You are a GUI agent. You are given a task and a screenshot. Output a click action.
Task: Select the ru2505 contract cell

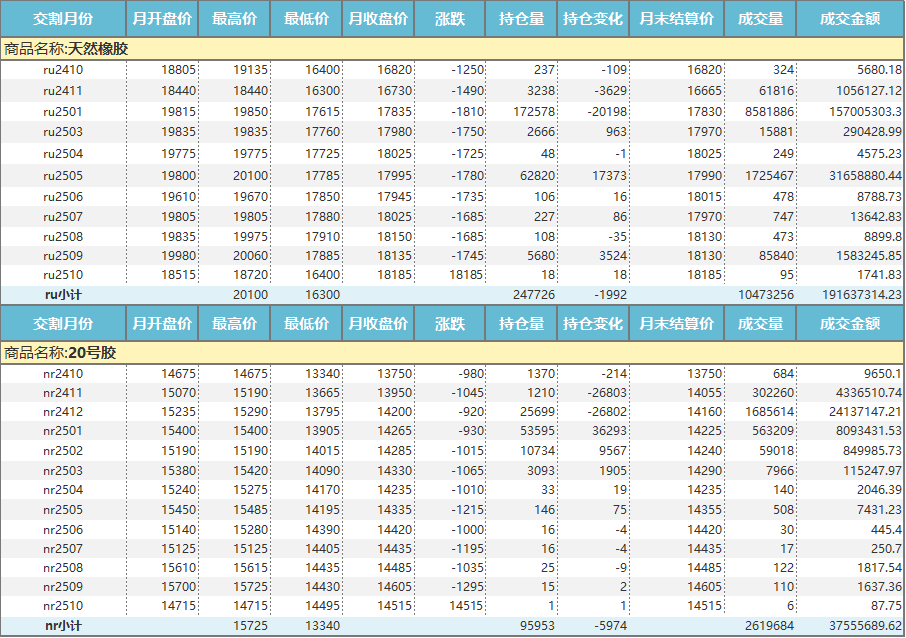(63, 176)
